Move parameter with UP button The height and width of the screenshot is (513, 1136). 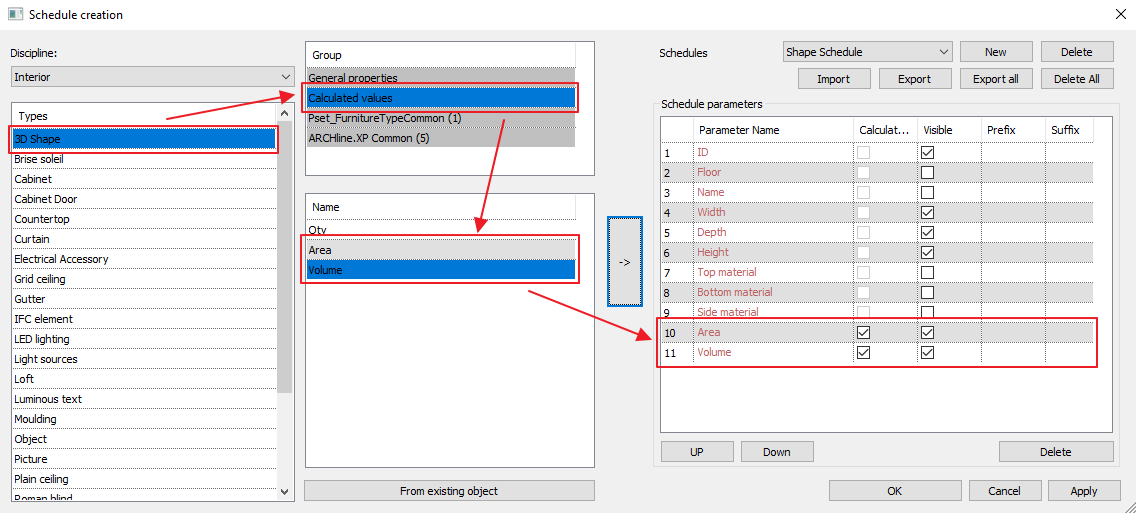(x=696, y=452)
